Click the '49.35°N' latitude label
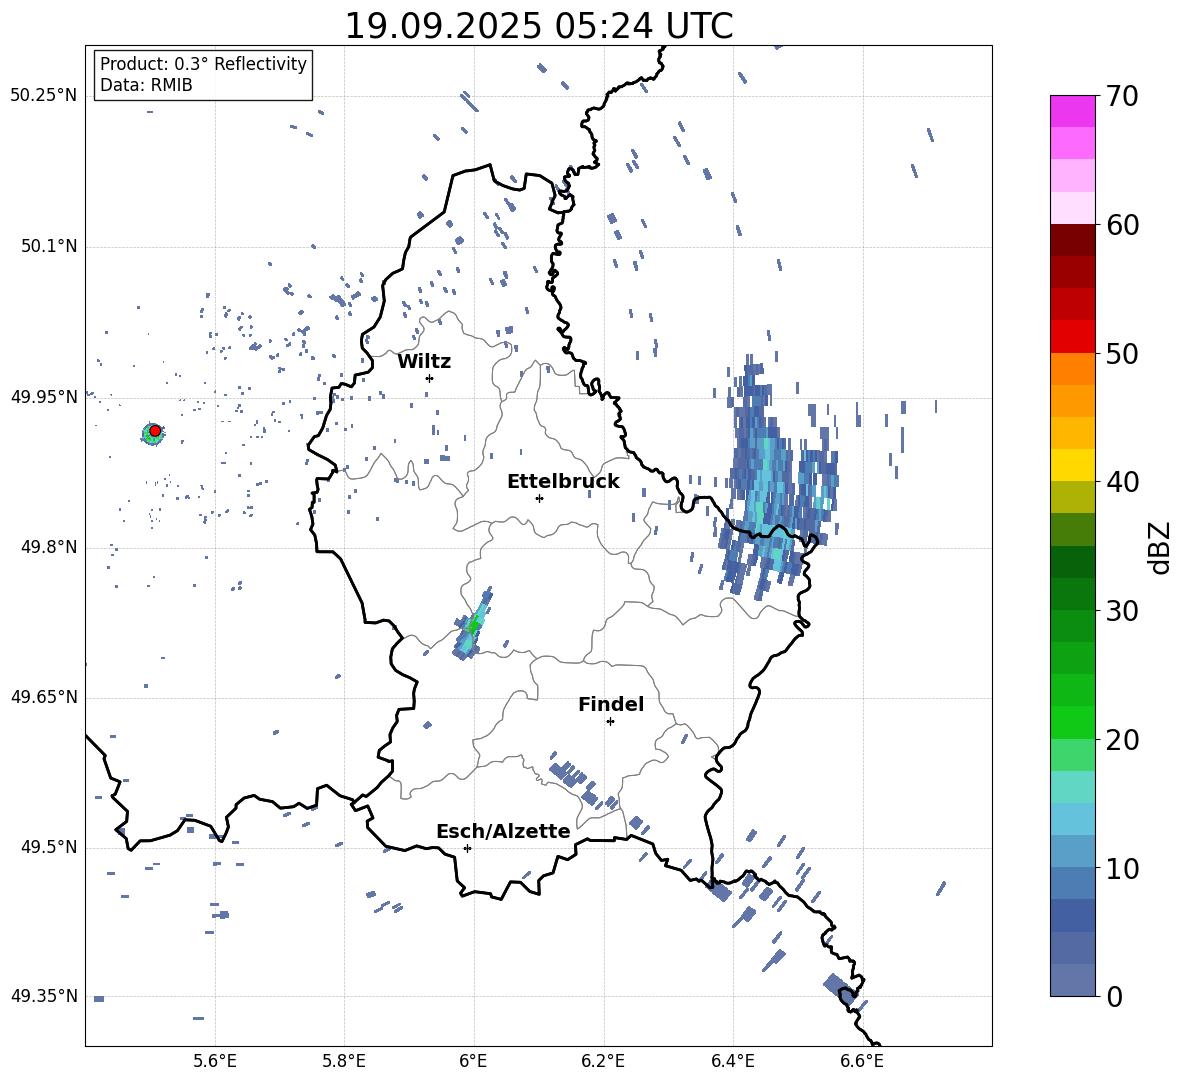The height and width of the screenshot is (1081, 1184). pos(44,996)
